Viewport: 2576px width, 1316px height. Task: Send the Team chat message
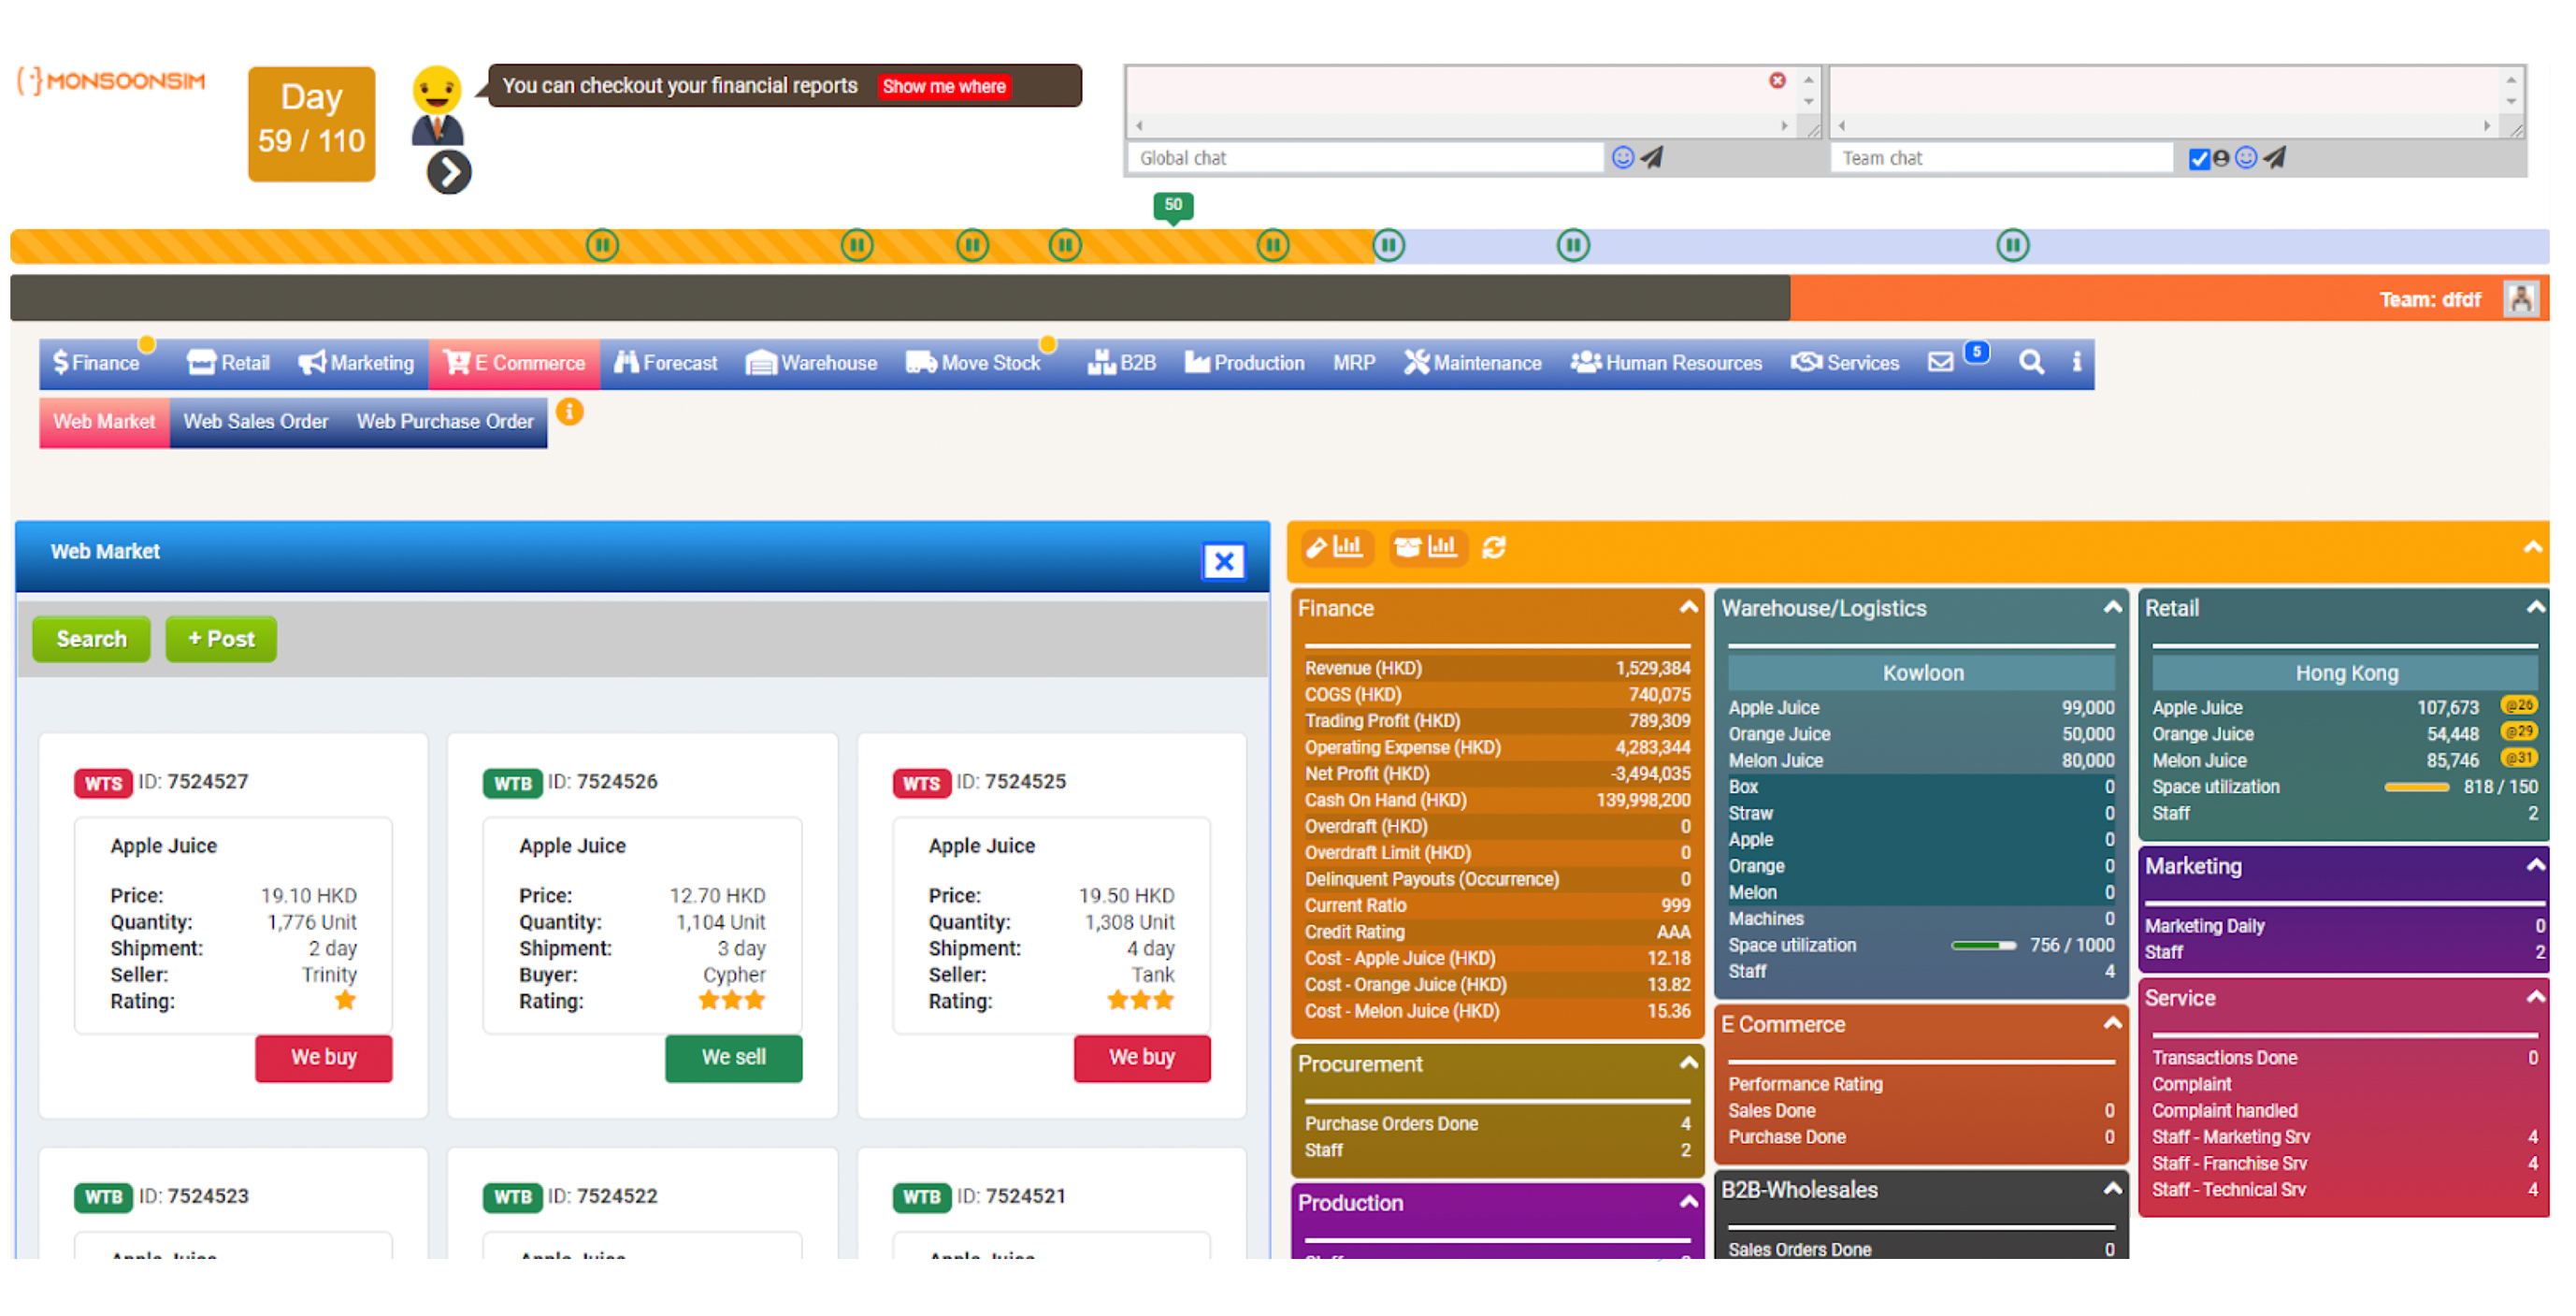pyautogui.click(x=2275, y=158)
